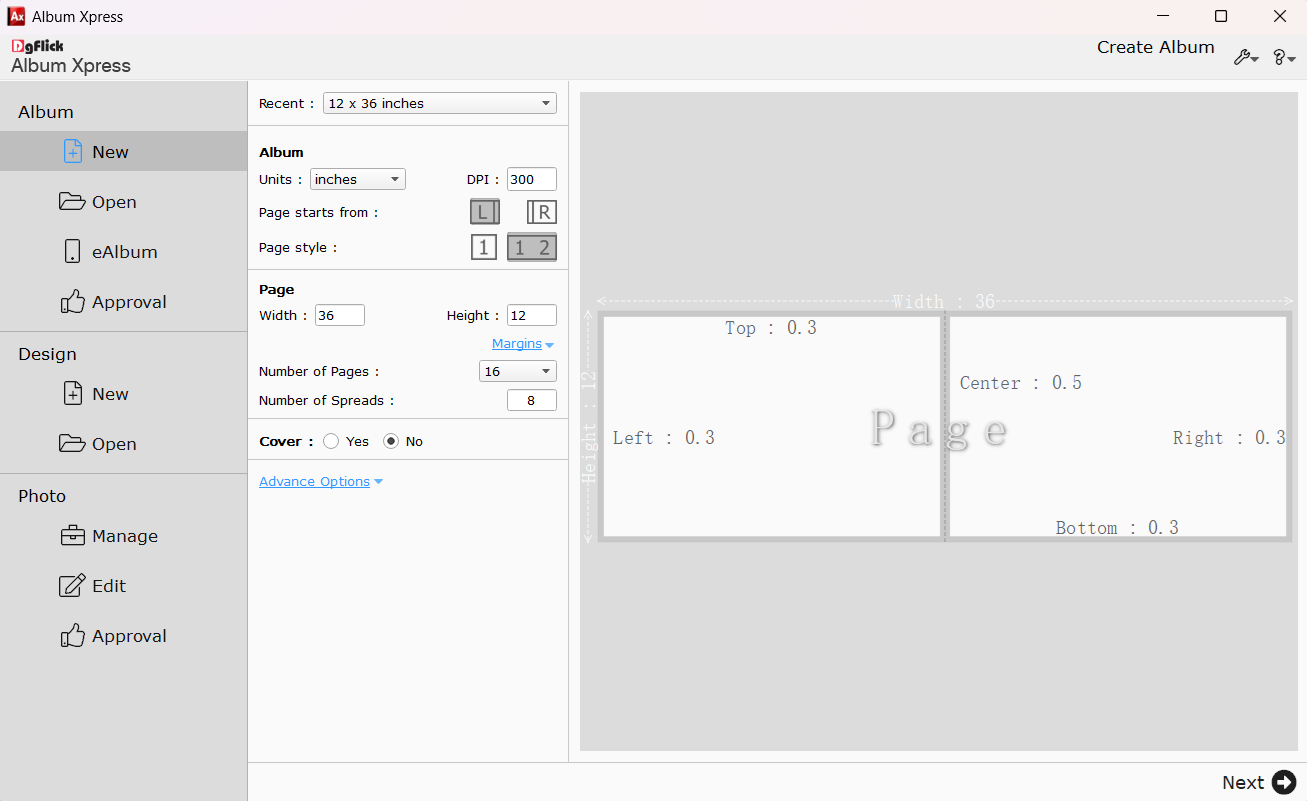Click the Album Open folder icon
The height and width of the screenshot is (801, 1307).
pyautogui.click(x=72, y=201)
